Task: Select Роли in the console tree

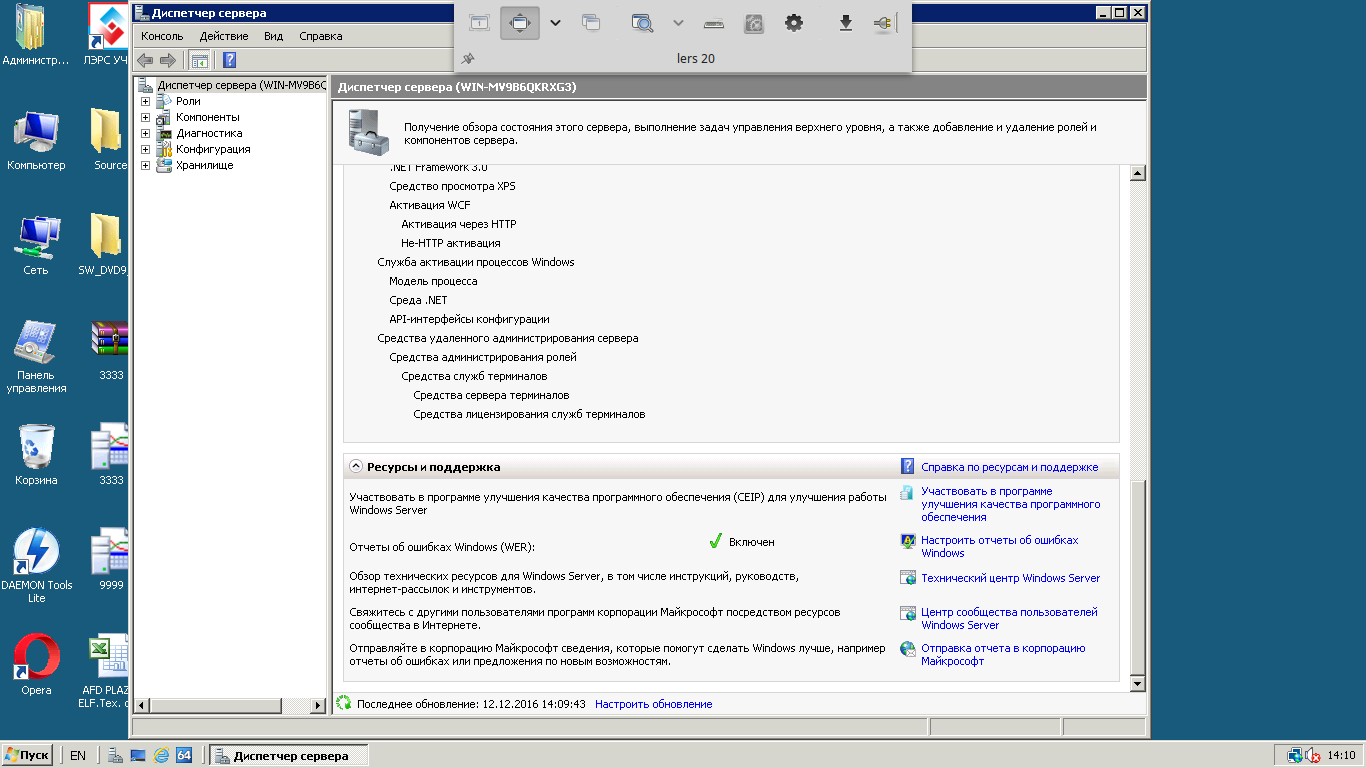Action: pyautogui.click(x=188, y=101)
